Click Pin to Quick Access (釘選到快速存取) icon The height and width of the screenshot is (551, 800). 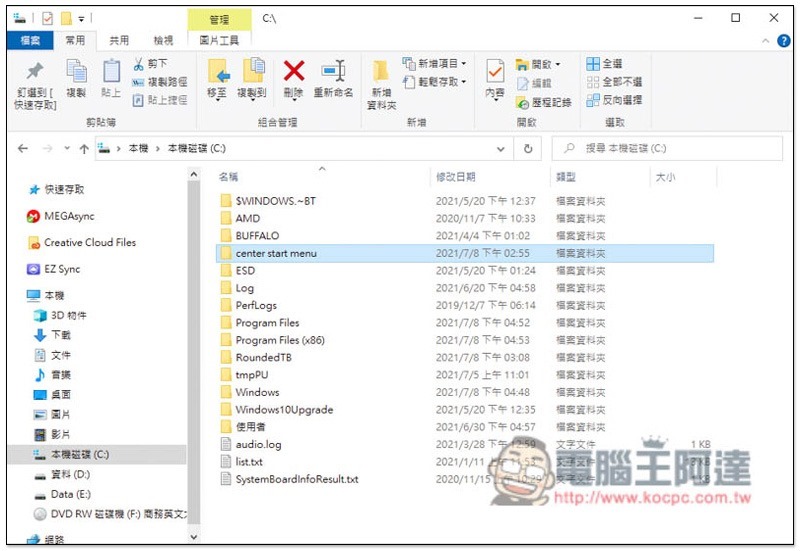point(35,71)
